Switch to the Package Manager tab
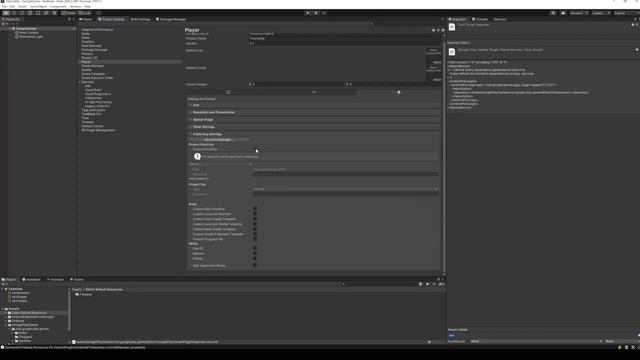 (171, 19)
